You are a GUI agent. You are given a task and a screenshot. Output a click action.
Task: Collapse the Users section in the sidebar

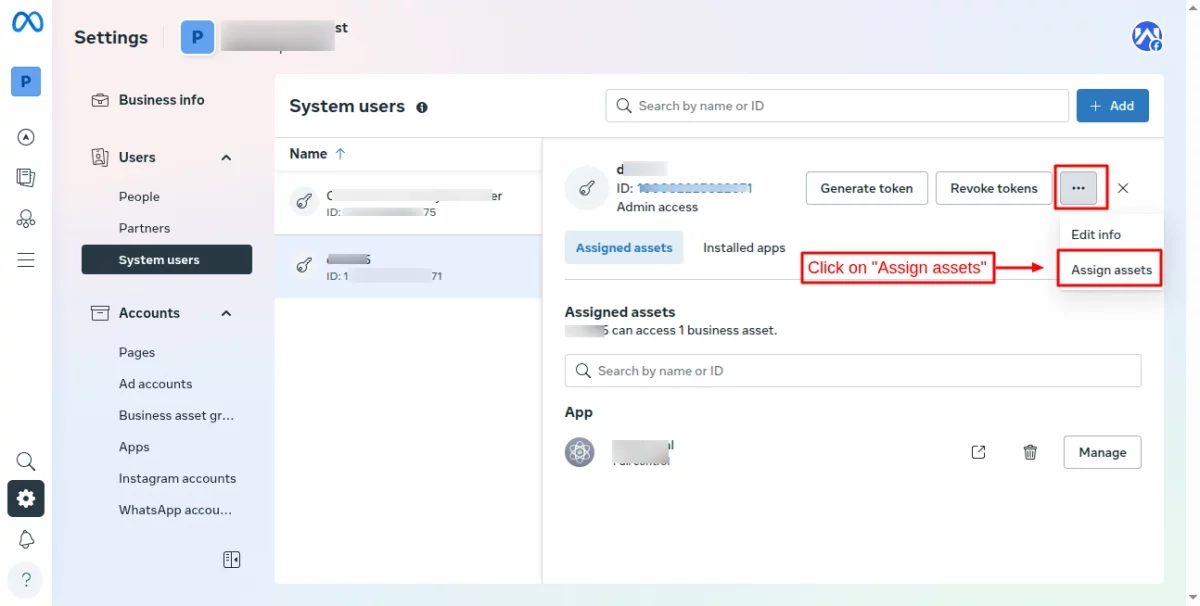point(225,157)
